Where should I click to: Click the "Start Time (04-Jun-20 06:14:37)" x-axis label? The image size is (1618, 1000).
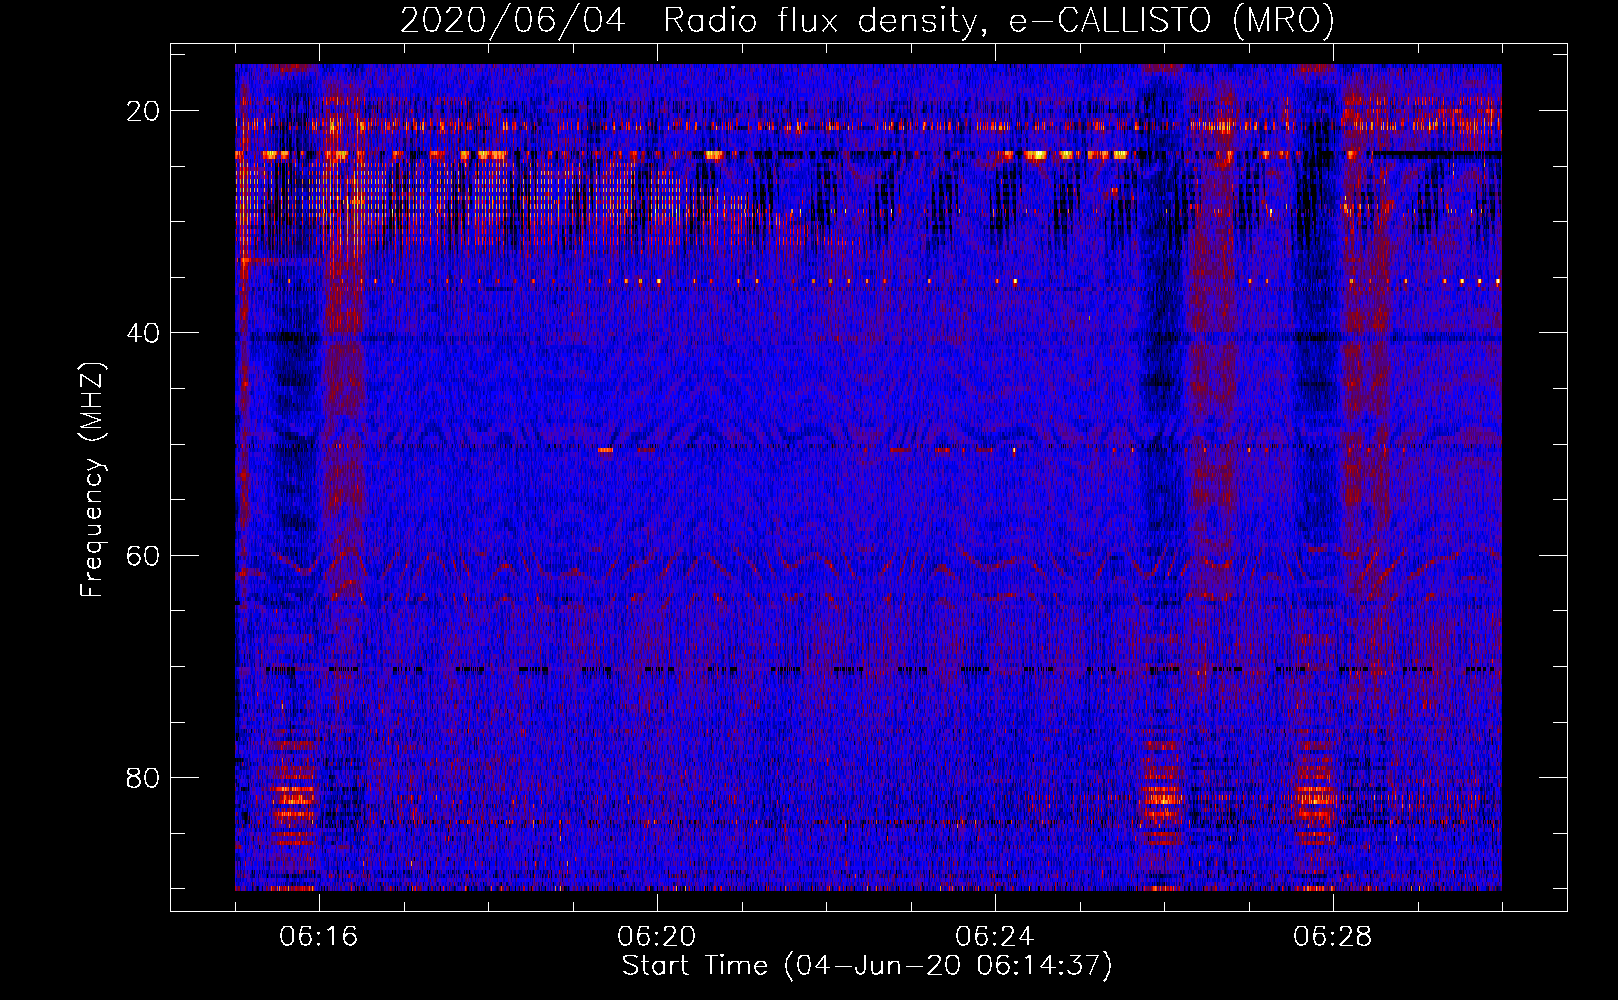coord(867,966)
